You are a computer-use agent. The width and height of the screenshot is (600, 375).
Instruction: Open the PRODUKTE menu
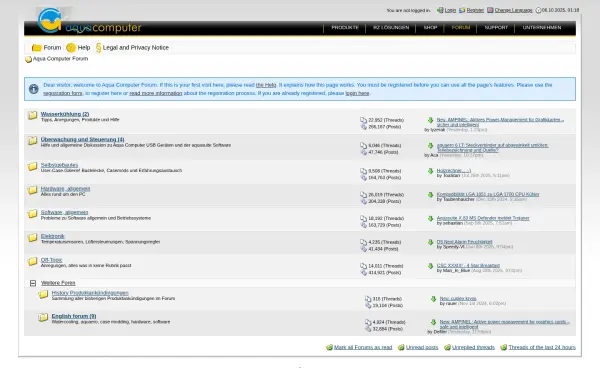(345, 28)
